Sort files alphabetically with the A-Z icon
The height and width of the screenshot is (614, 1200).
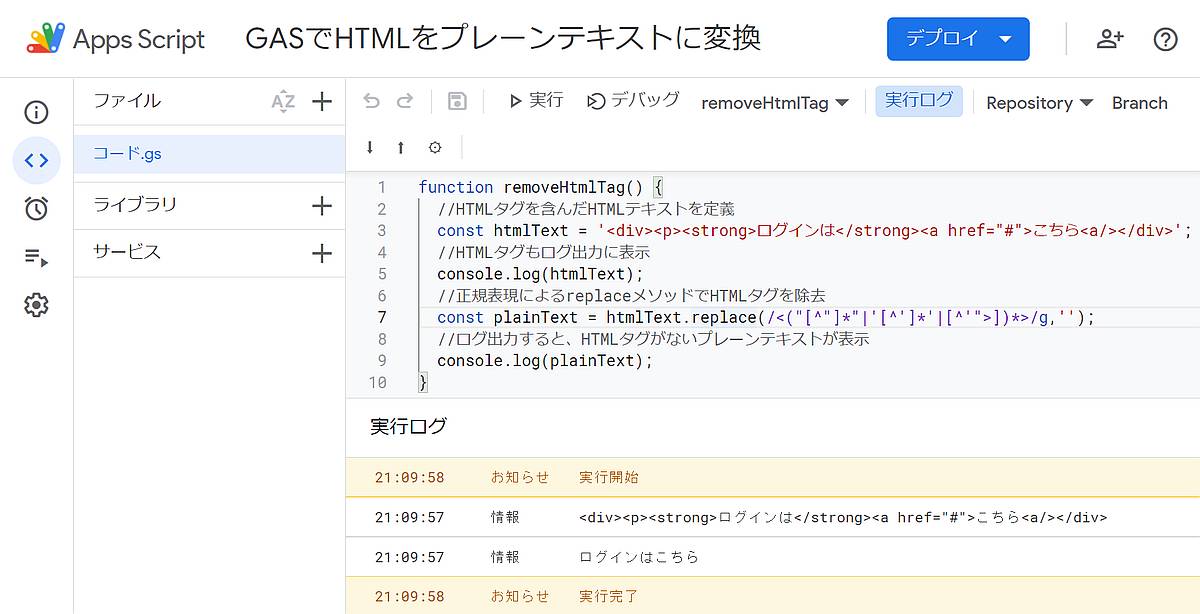[284, 100]
